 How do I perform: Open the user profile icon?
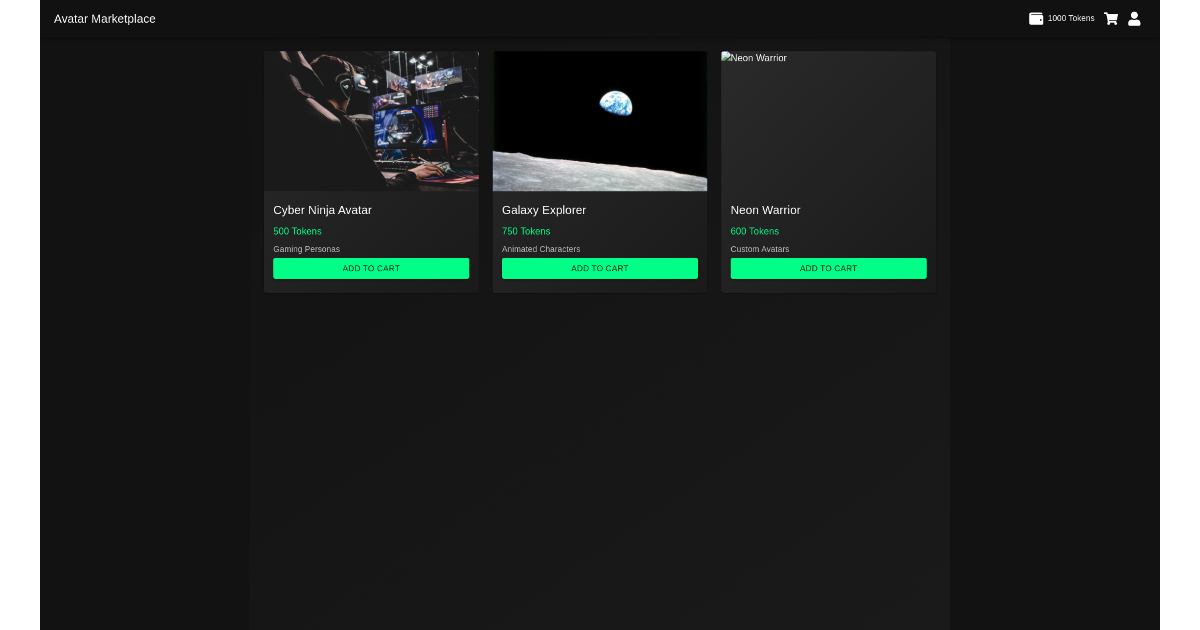click(x=1134, y=18)
